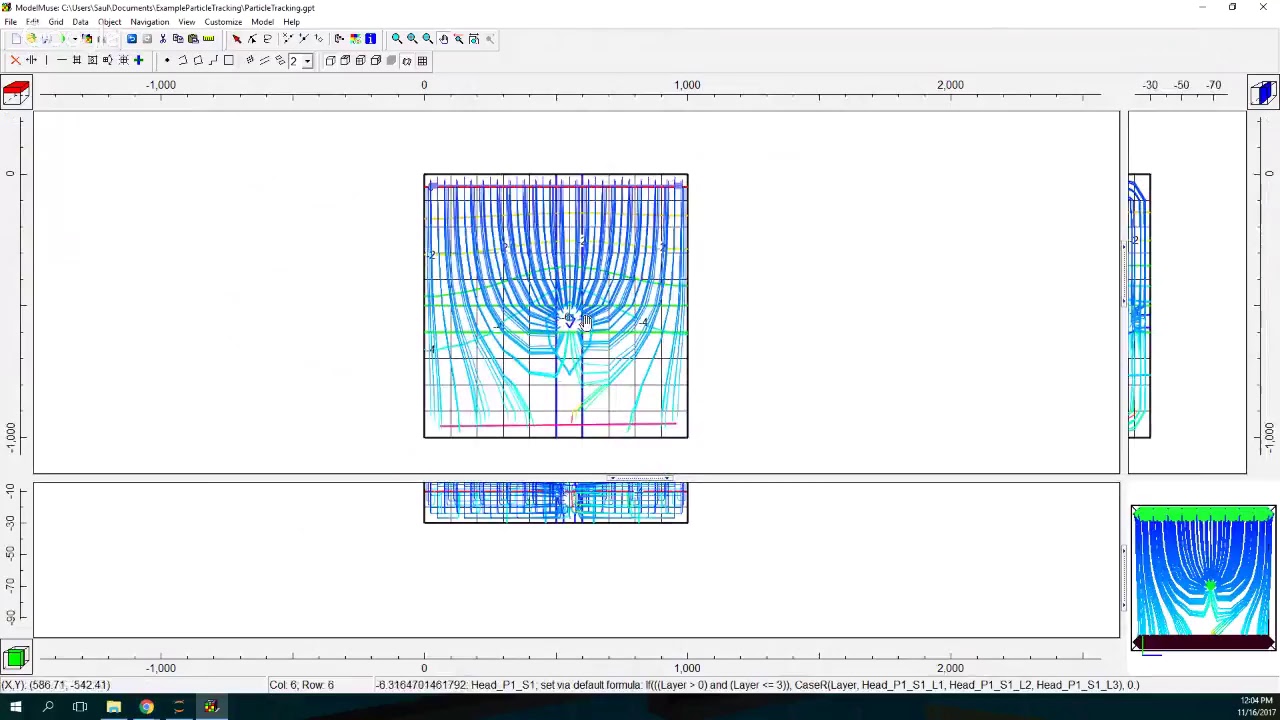Create a new model with the blank page icon
Screen dimensions: 1280x720
[x=16, y=39]
